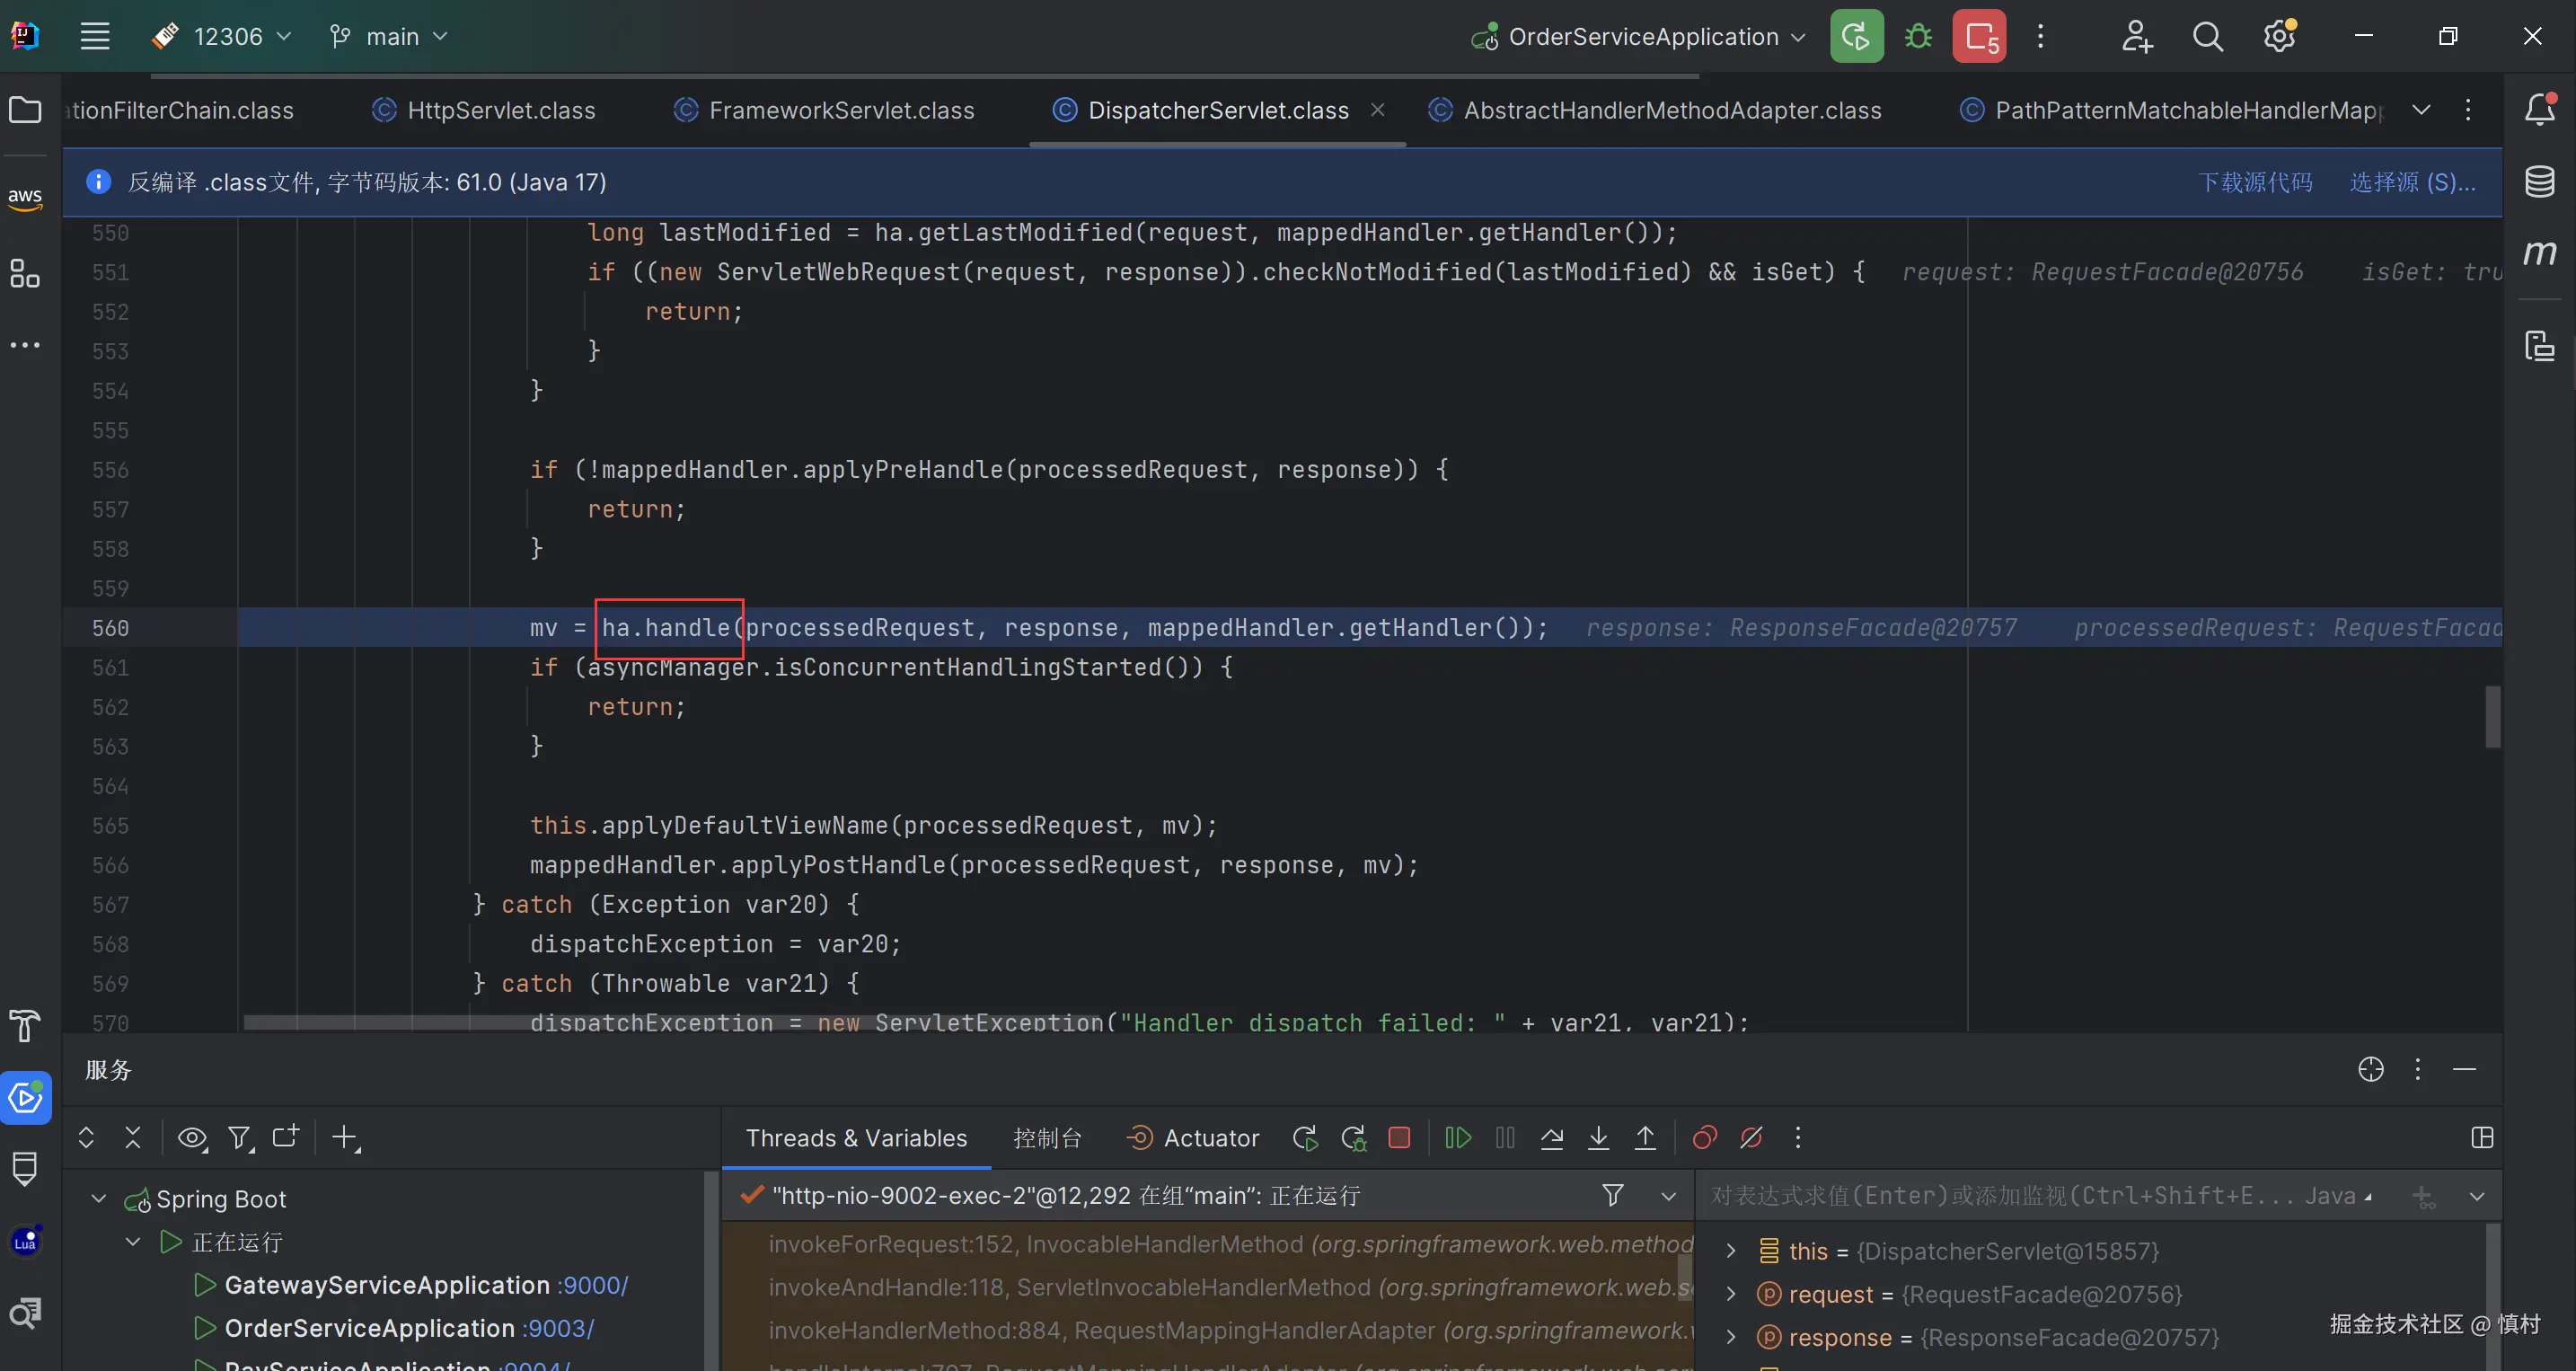Open the Maven tool window icon
This screenshot has height=1371, width=2576.
point(2540,253)
